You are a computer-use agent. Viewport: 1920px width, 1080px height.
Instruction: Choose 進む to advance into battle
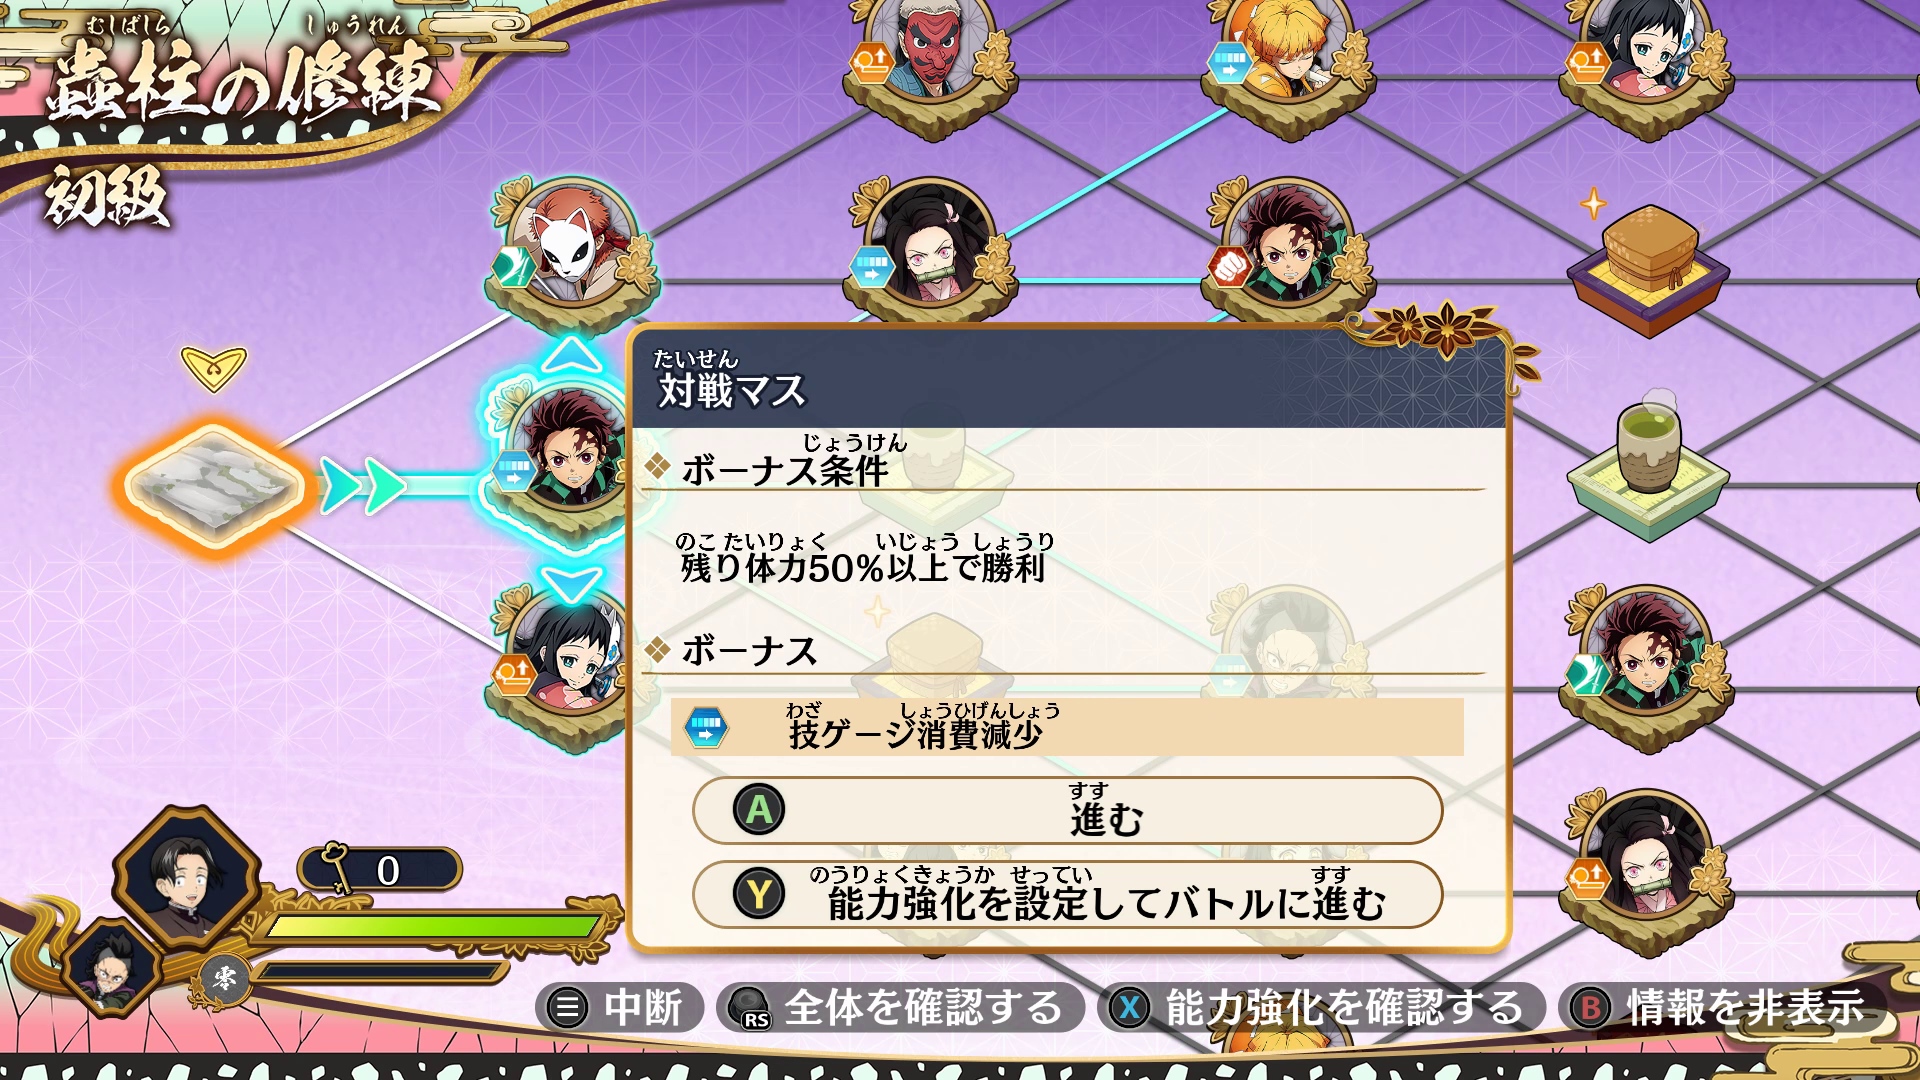coord(1067,811)
